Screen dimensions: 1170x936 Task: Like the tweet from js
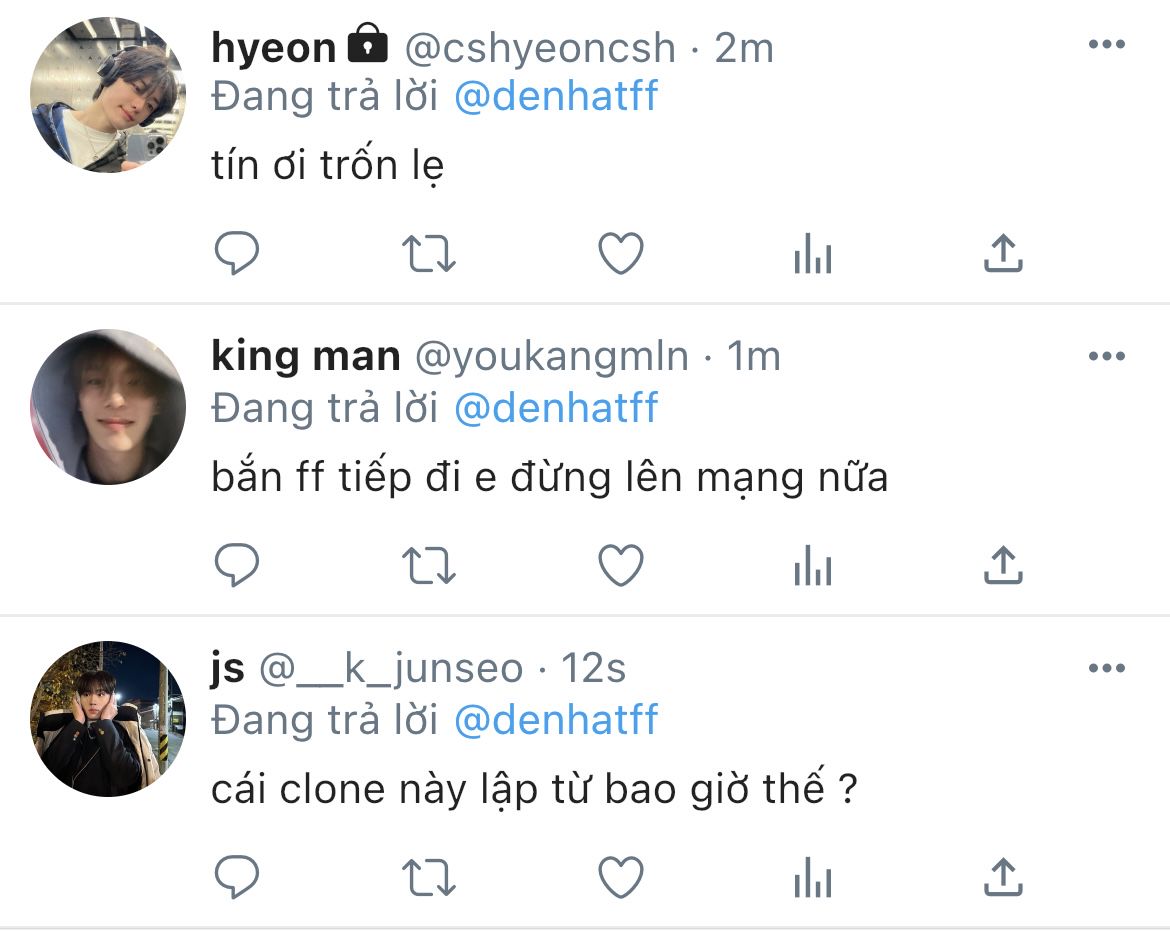(x=620, y=878)
